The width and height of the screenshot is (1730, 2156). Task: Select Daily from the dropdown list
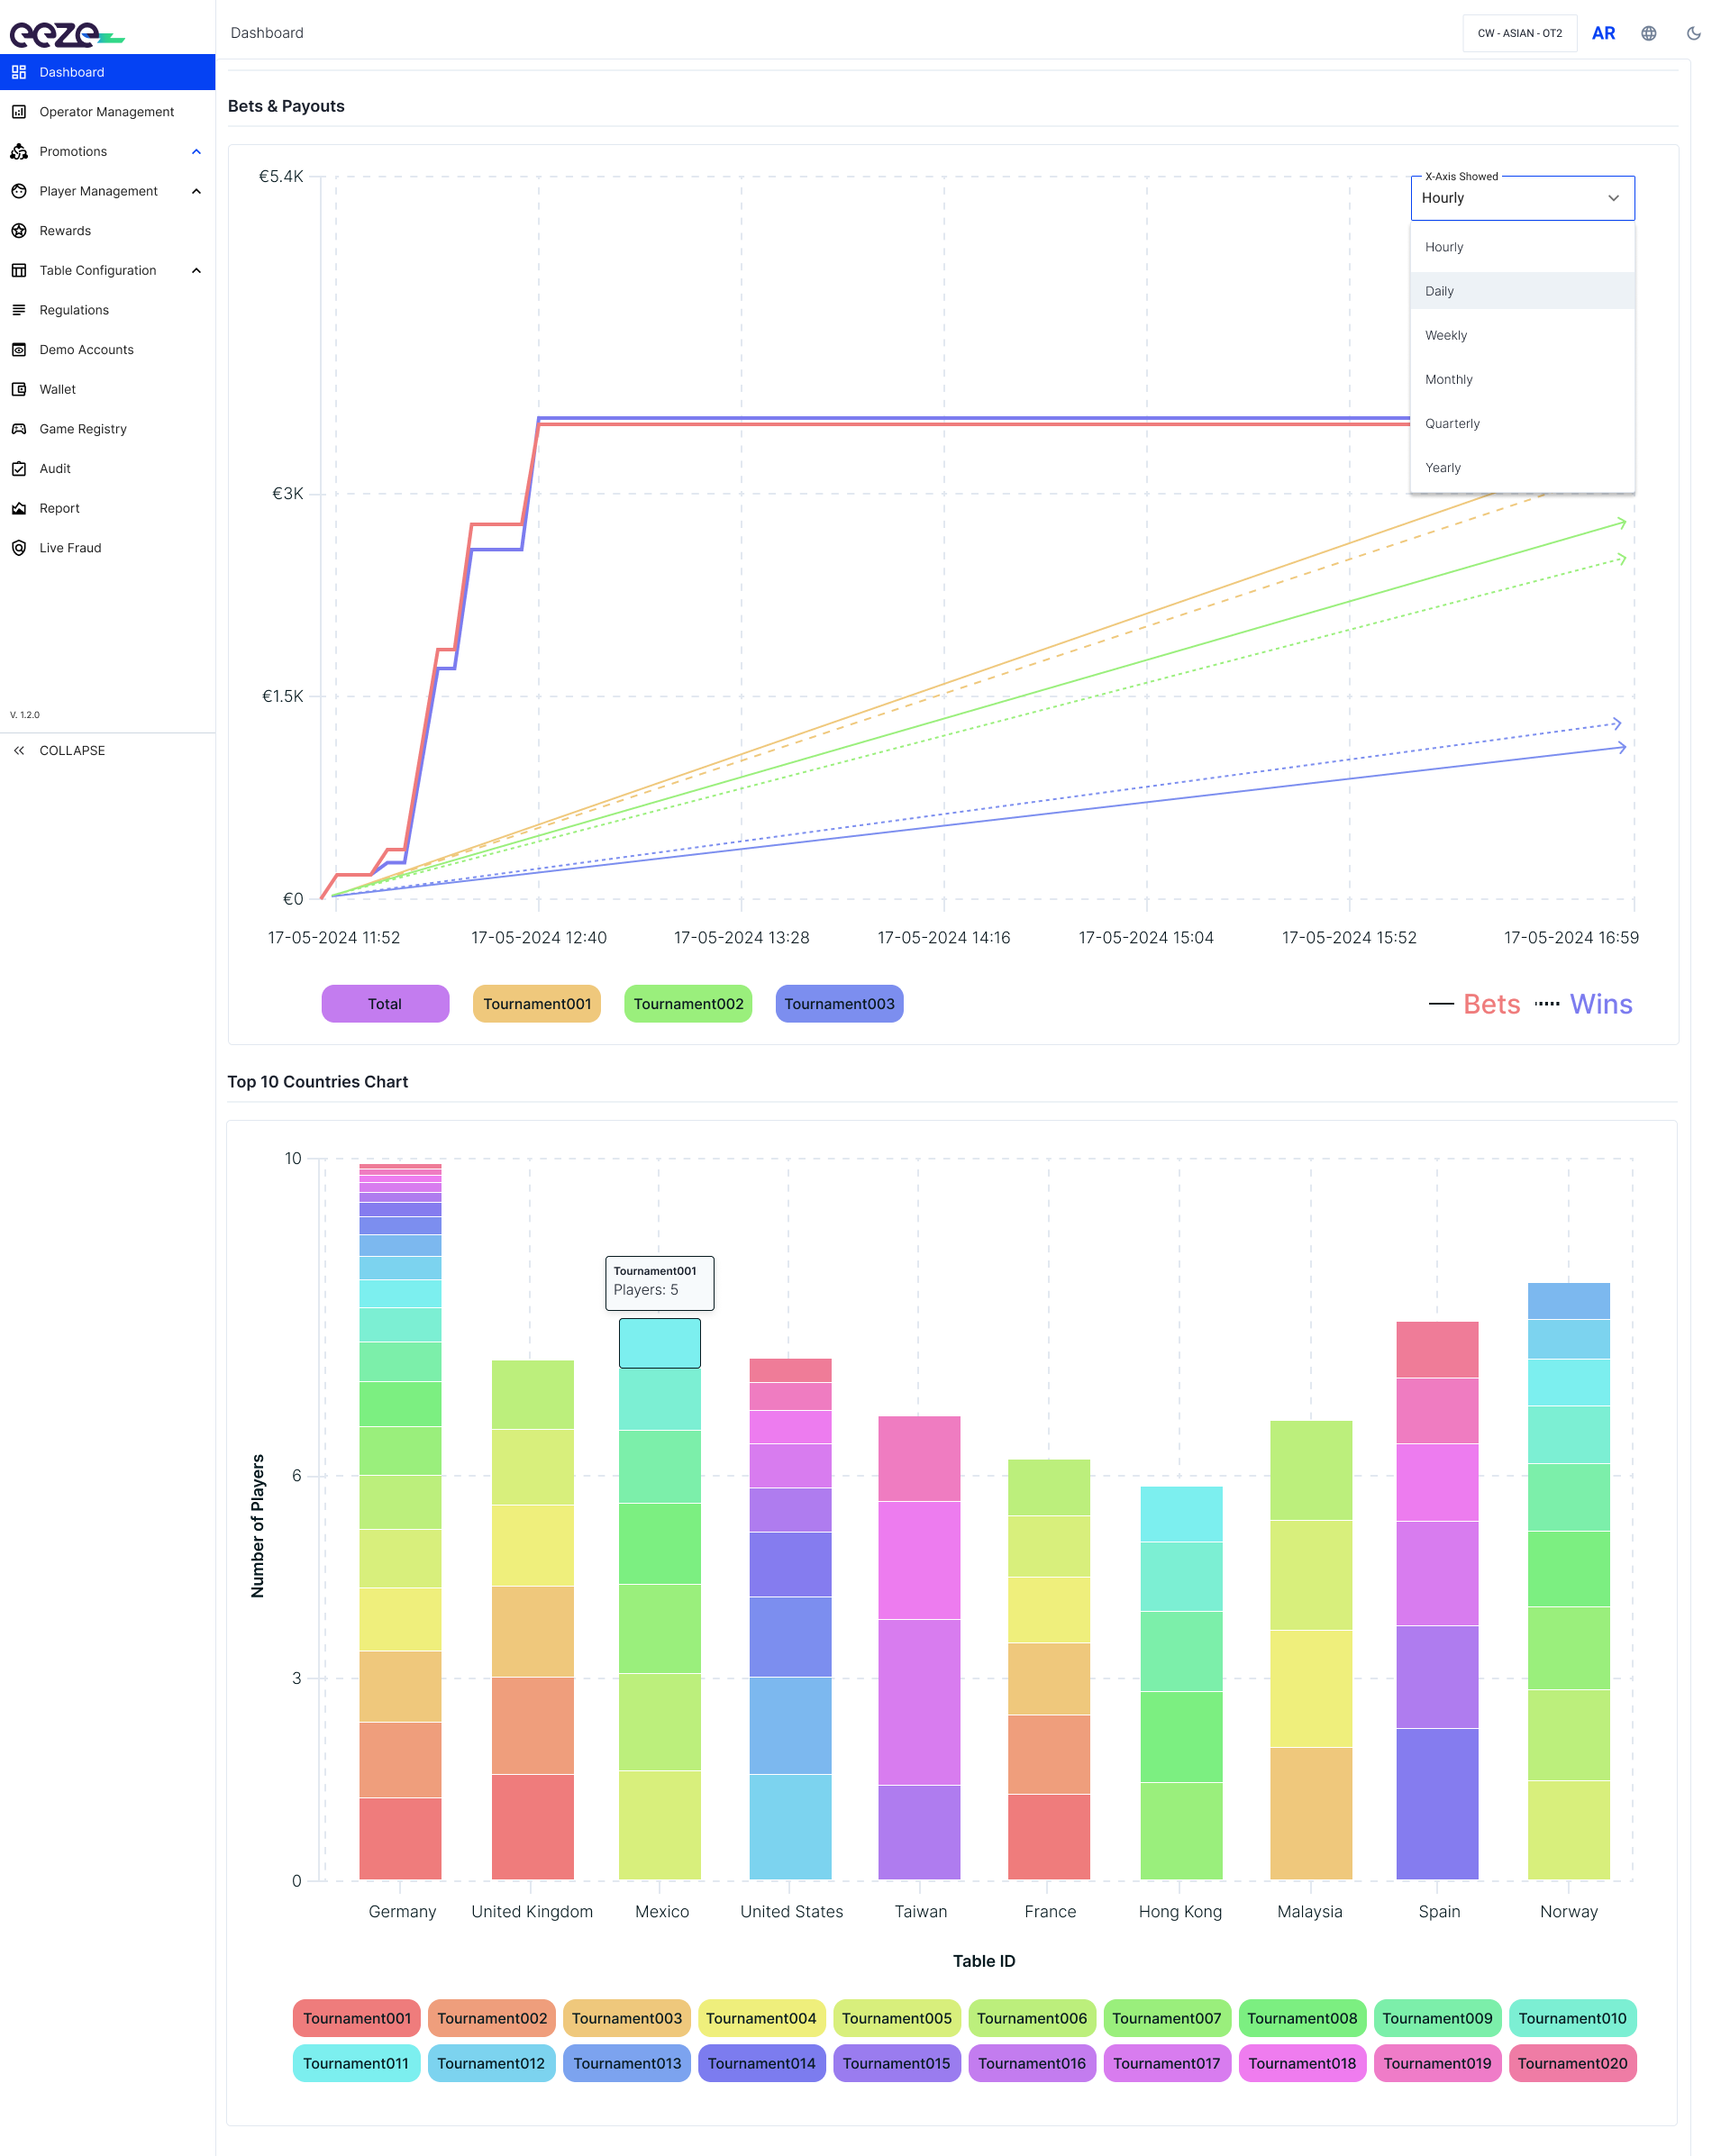coord(1522,291)
